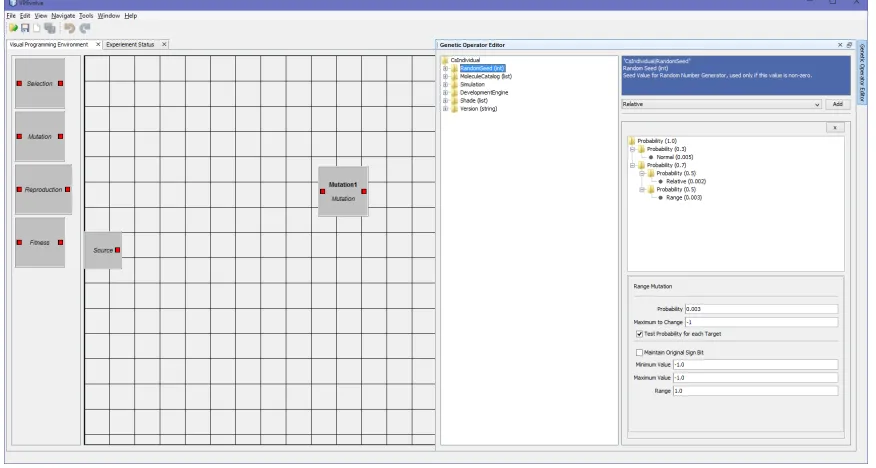Click the Source node on the canvas
This screenshot has width=876, height=468.
(x=103, y=250)
